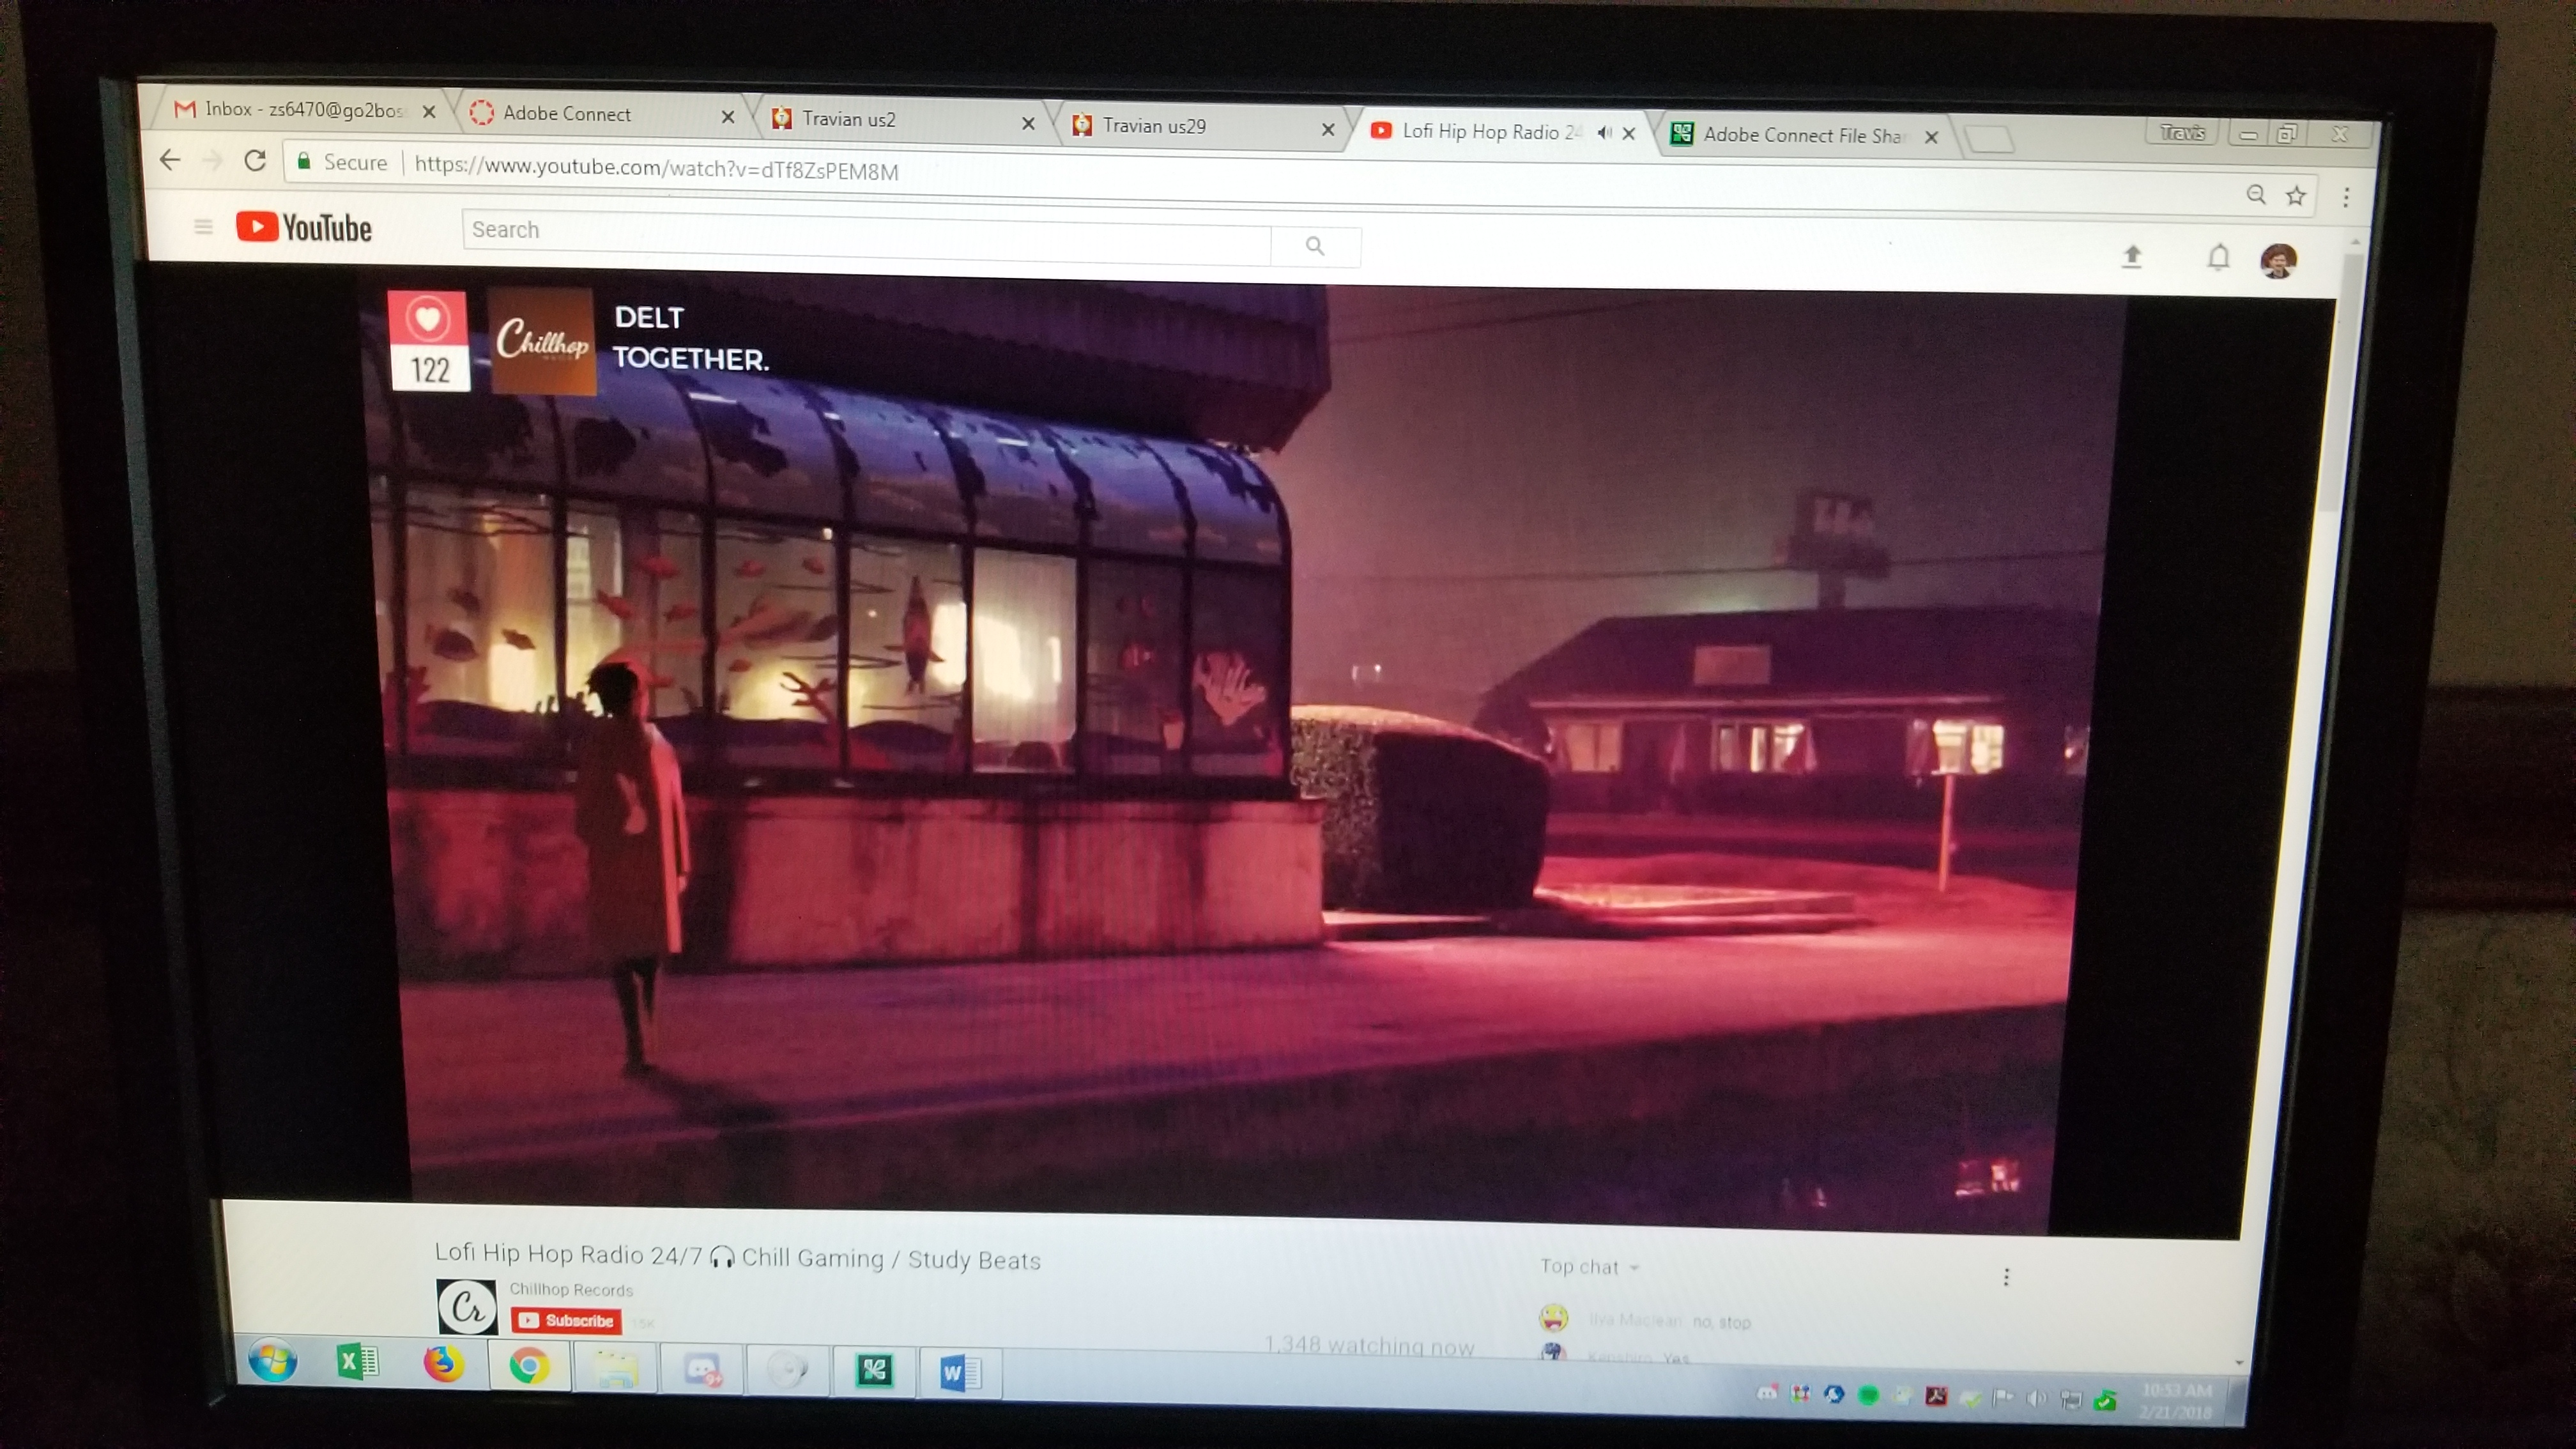Viewport: 2576px width, 1449px height.
Task: Open the Chillhop Records channel avatar
Action: click(467, 1306)
